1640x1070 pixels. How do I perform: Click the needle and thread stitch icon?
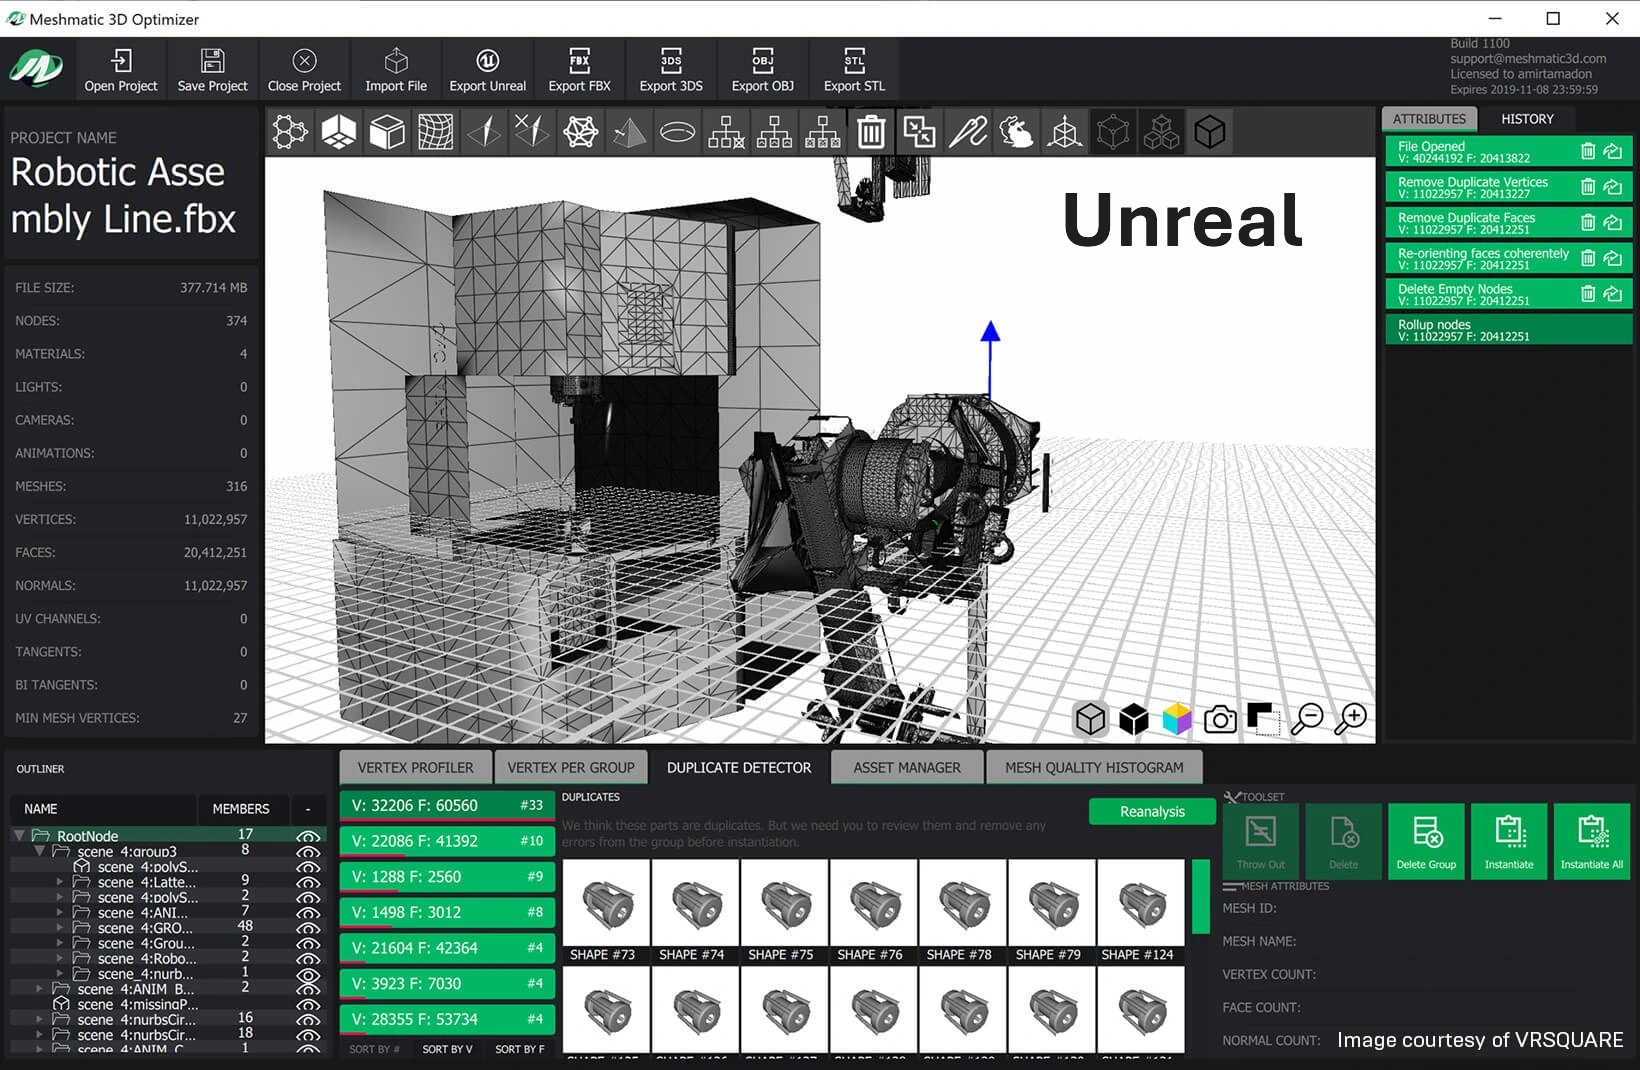968,132
